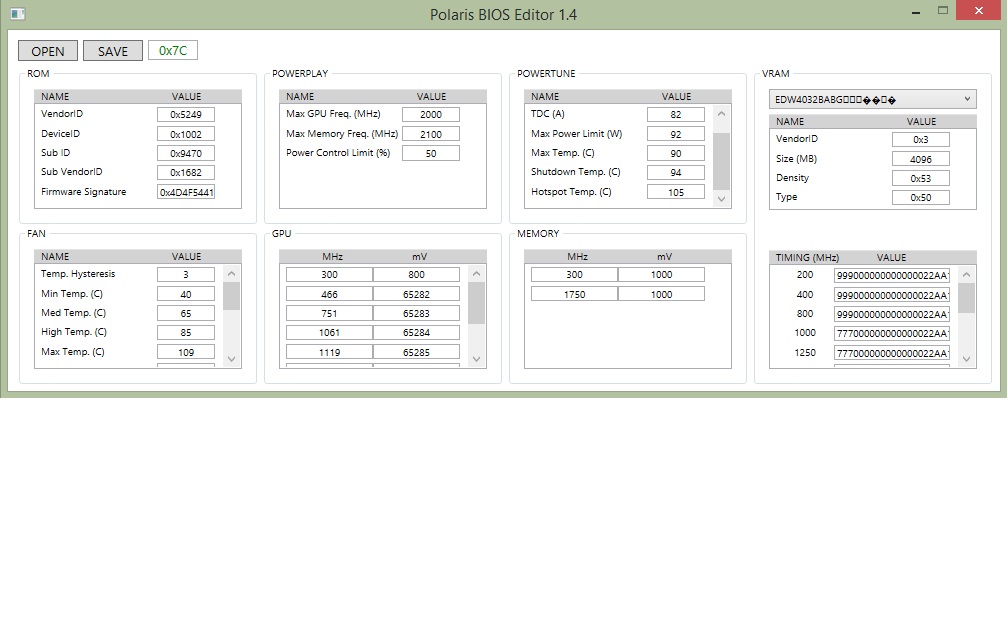Click the FAN list scroll up arrow
Screen dimensions: 1008x630
tap(231, 274)
